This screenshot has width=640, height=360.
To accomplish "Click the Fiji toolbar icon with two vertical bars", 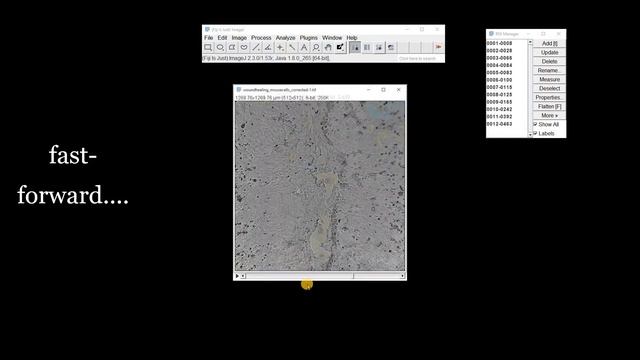I will (x=367, y=47).
